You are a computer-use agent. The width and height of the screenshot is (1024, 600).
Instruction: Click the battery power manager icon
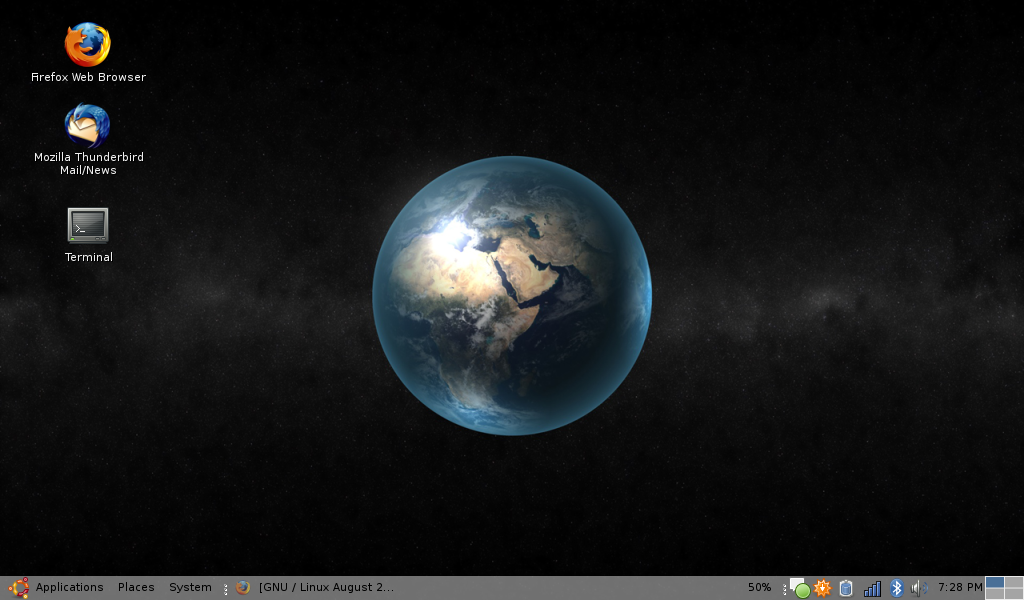pos(846,588)
